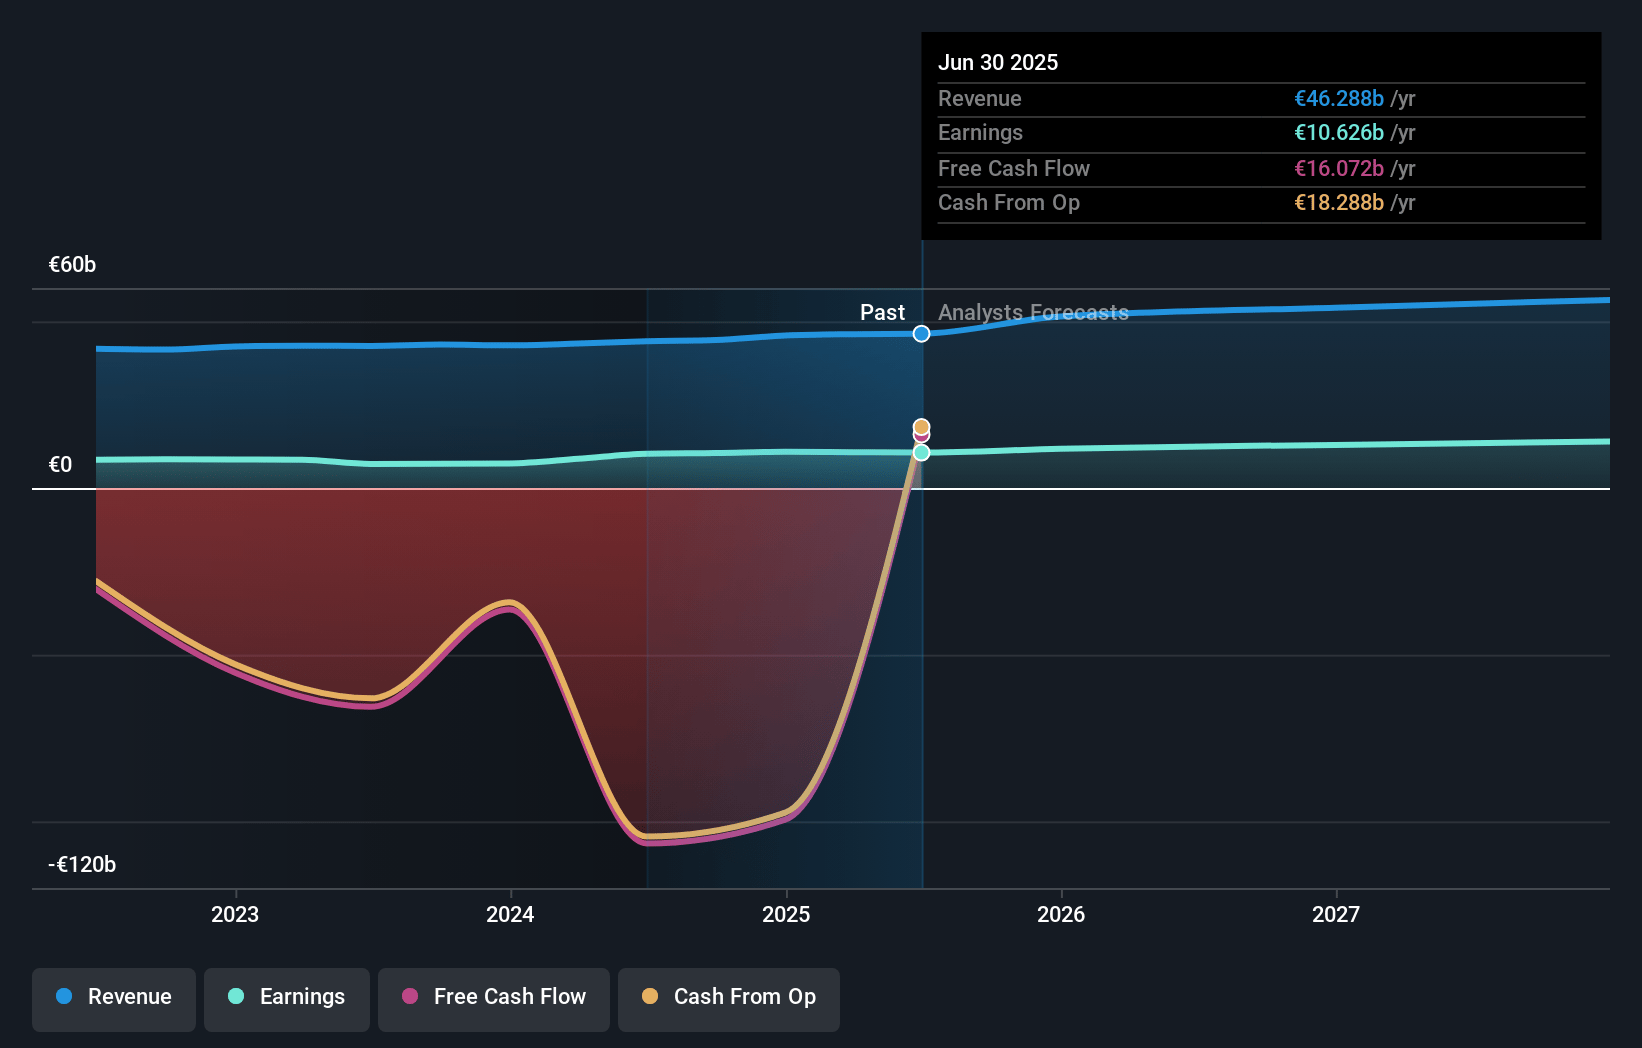Click the orange Cash From Op legend dot
The width and height of the screenshot is (1642, 1048).
click(650, 996)
